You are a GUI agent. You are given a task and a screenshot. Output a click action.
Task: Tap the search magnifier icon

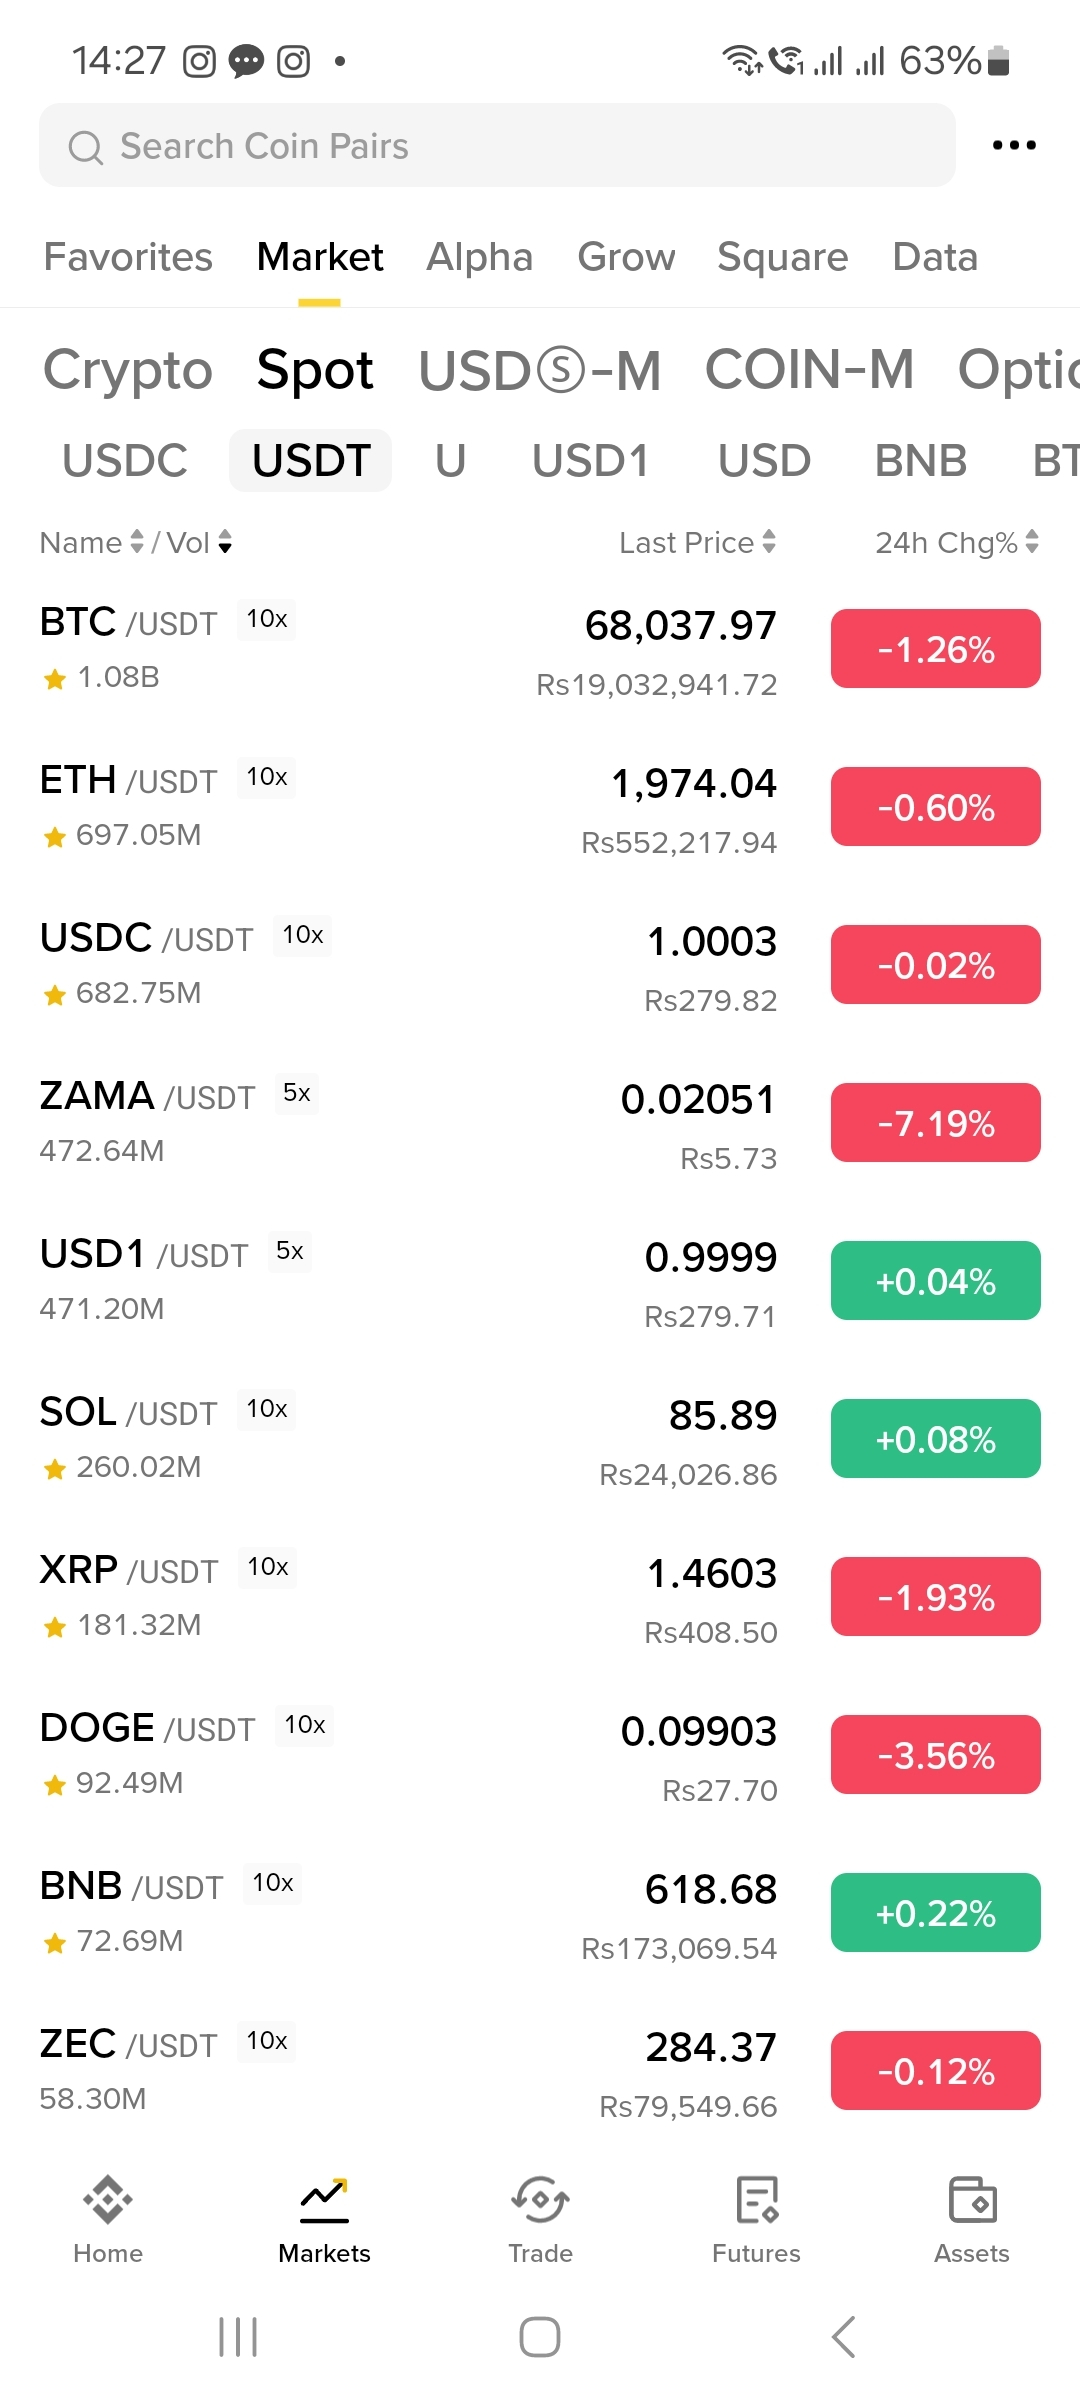coord(85,148)
